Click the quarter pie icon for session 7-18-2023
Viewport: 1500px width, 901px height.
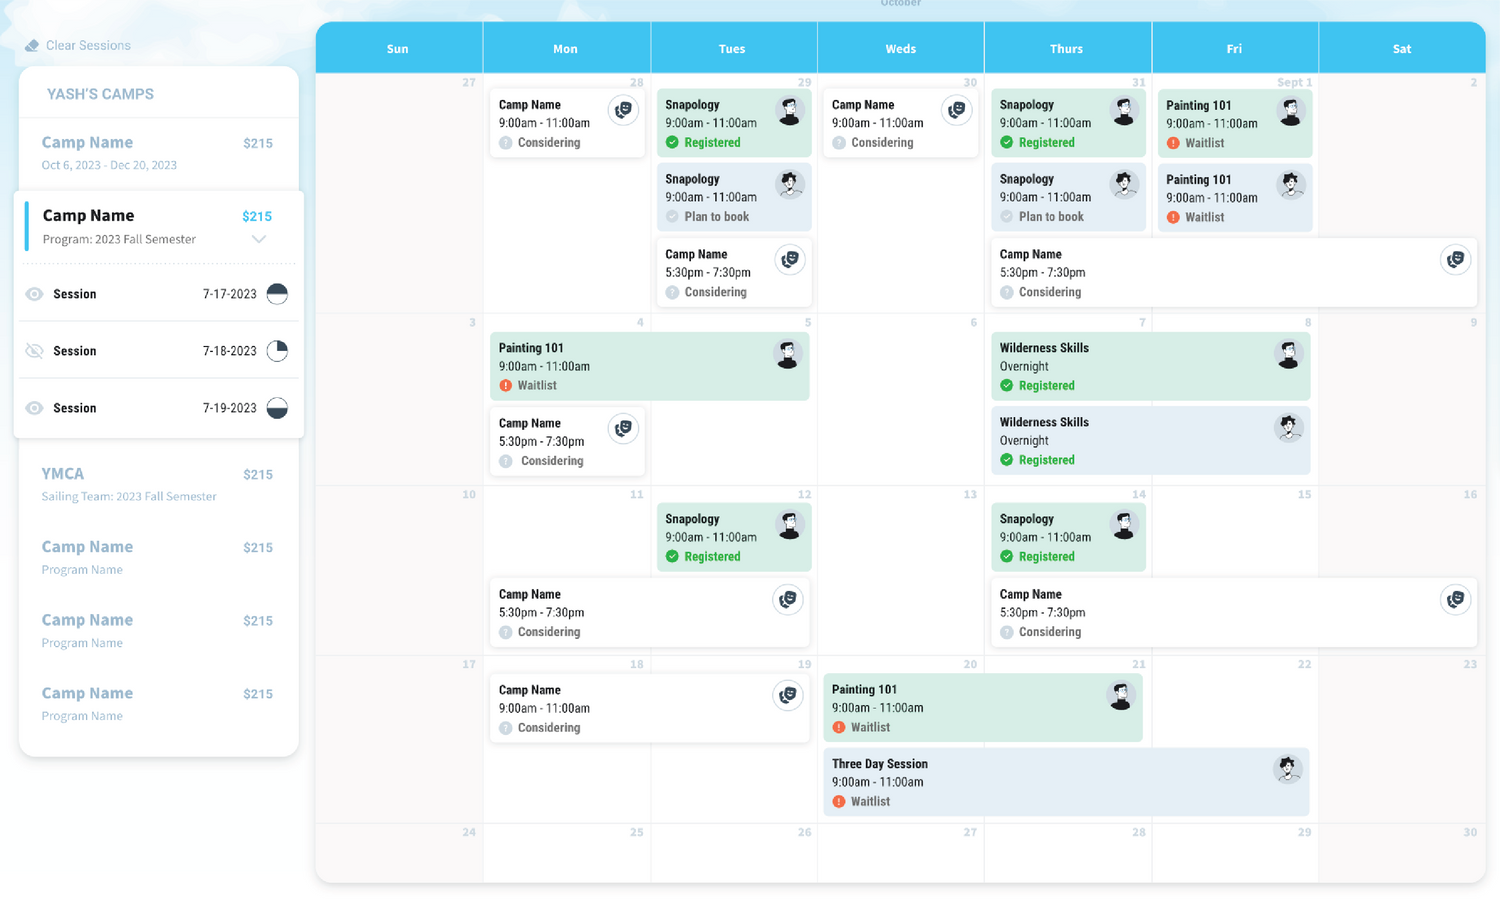click(x=277, y=351)
